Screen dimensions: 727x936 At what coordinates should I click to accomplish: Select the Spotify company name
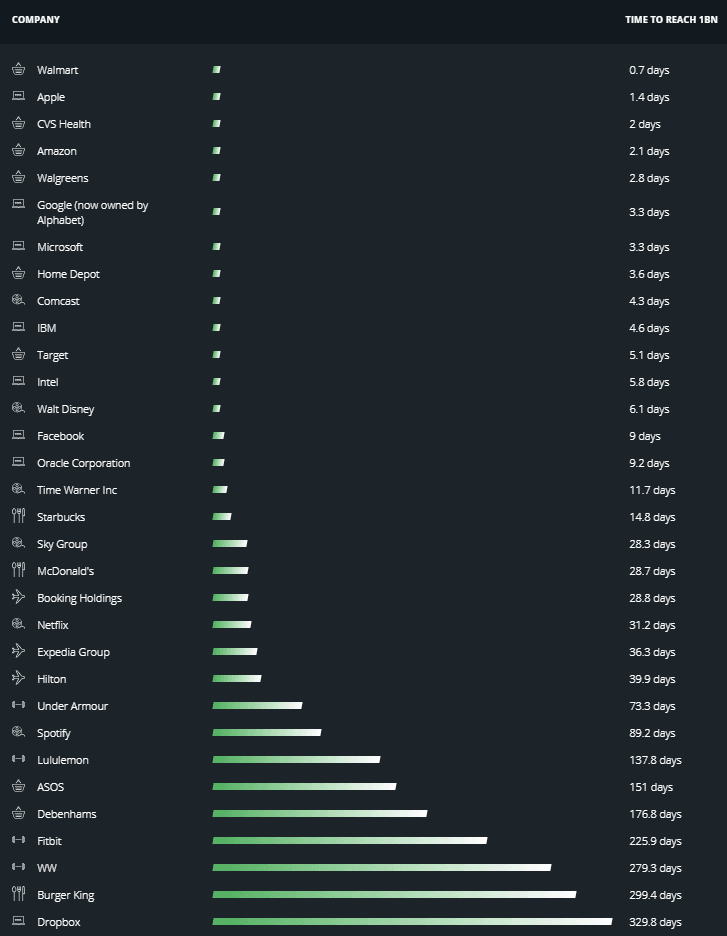pyautogui.click(x=54, y=733)
